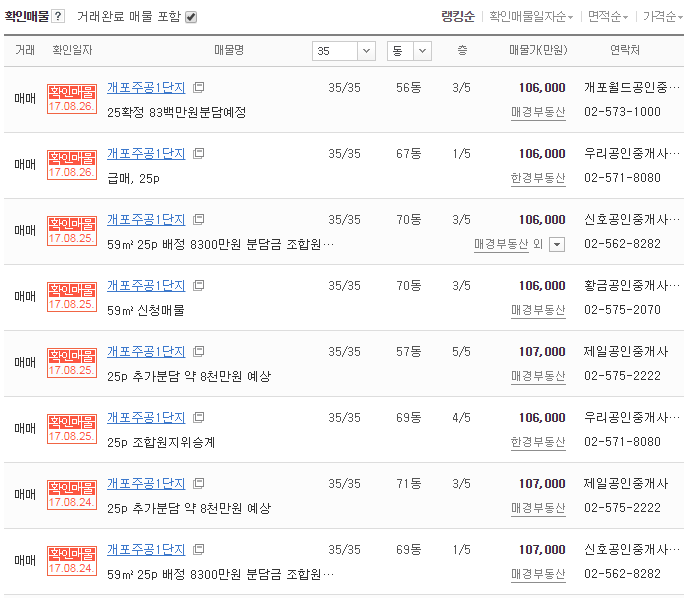Open new-window icon beside 56동 listing name
The width and height of the screenshot is (698, 598).
coord(199,87)
